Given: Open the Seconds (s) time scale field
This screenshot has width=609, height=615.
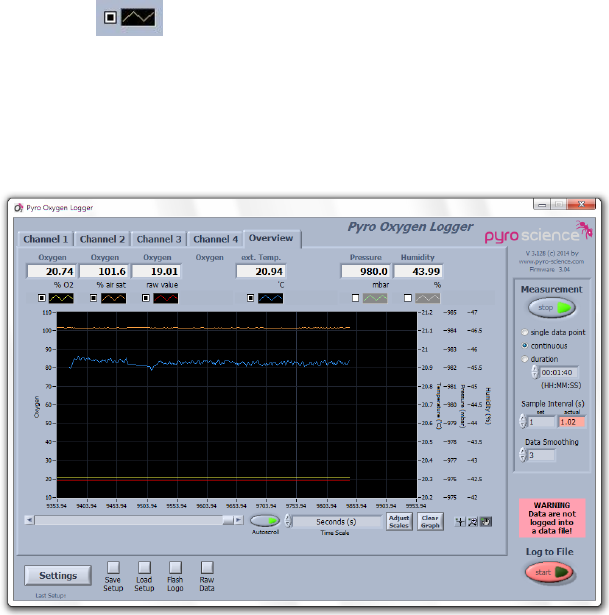Looking at the screenshot, I should tap(336, 522).
